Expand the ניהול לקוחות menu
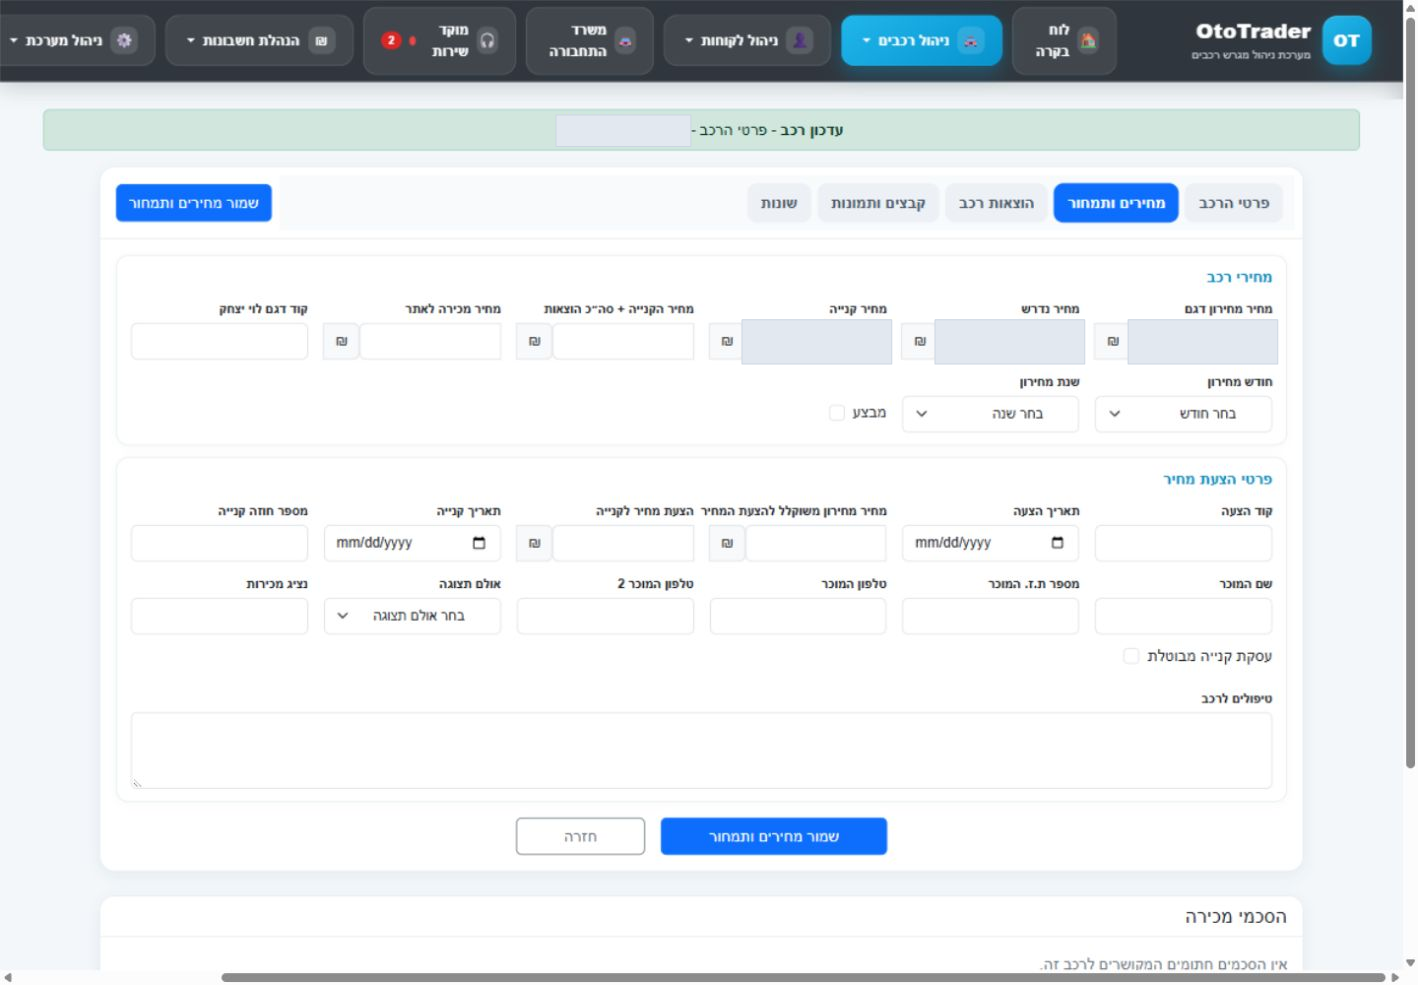 [747, 41]
